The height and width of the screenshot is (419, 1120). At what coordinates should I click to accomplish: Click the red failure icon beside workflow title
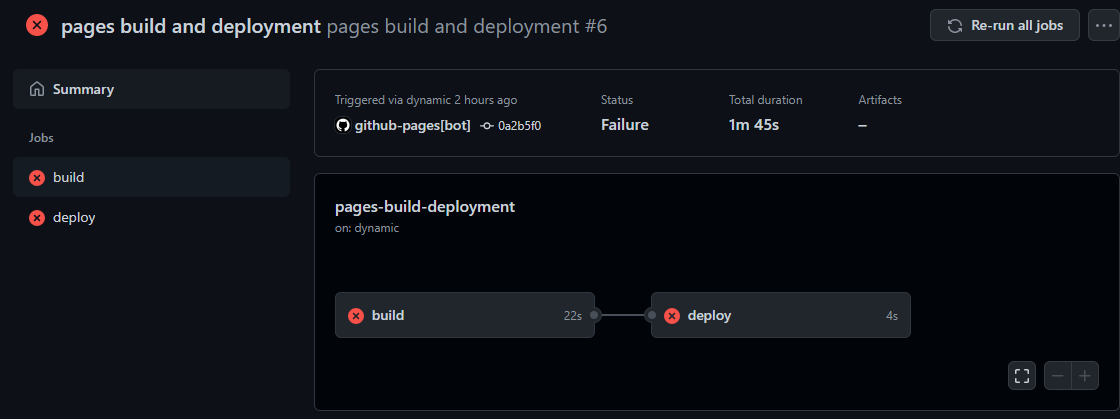[37, 26]
